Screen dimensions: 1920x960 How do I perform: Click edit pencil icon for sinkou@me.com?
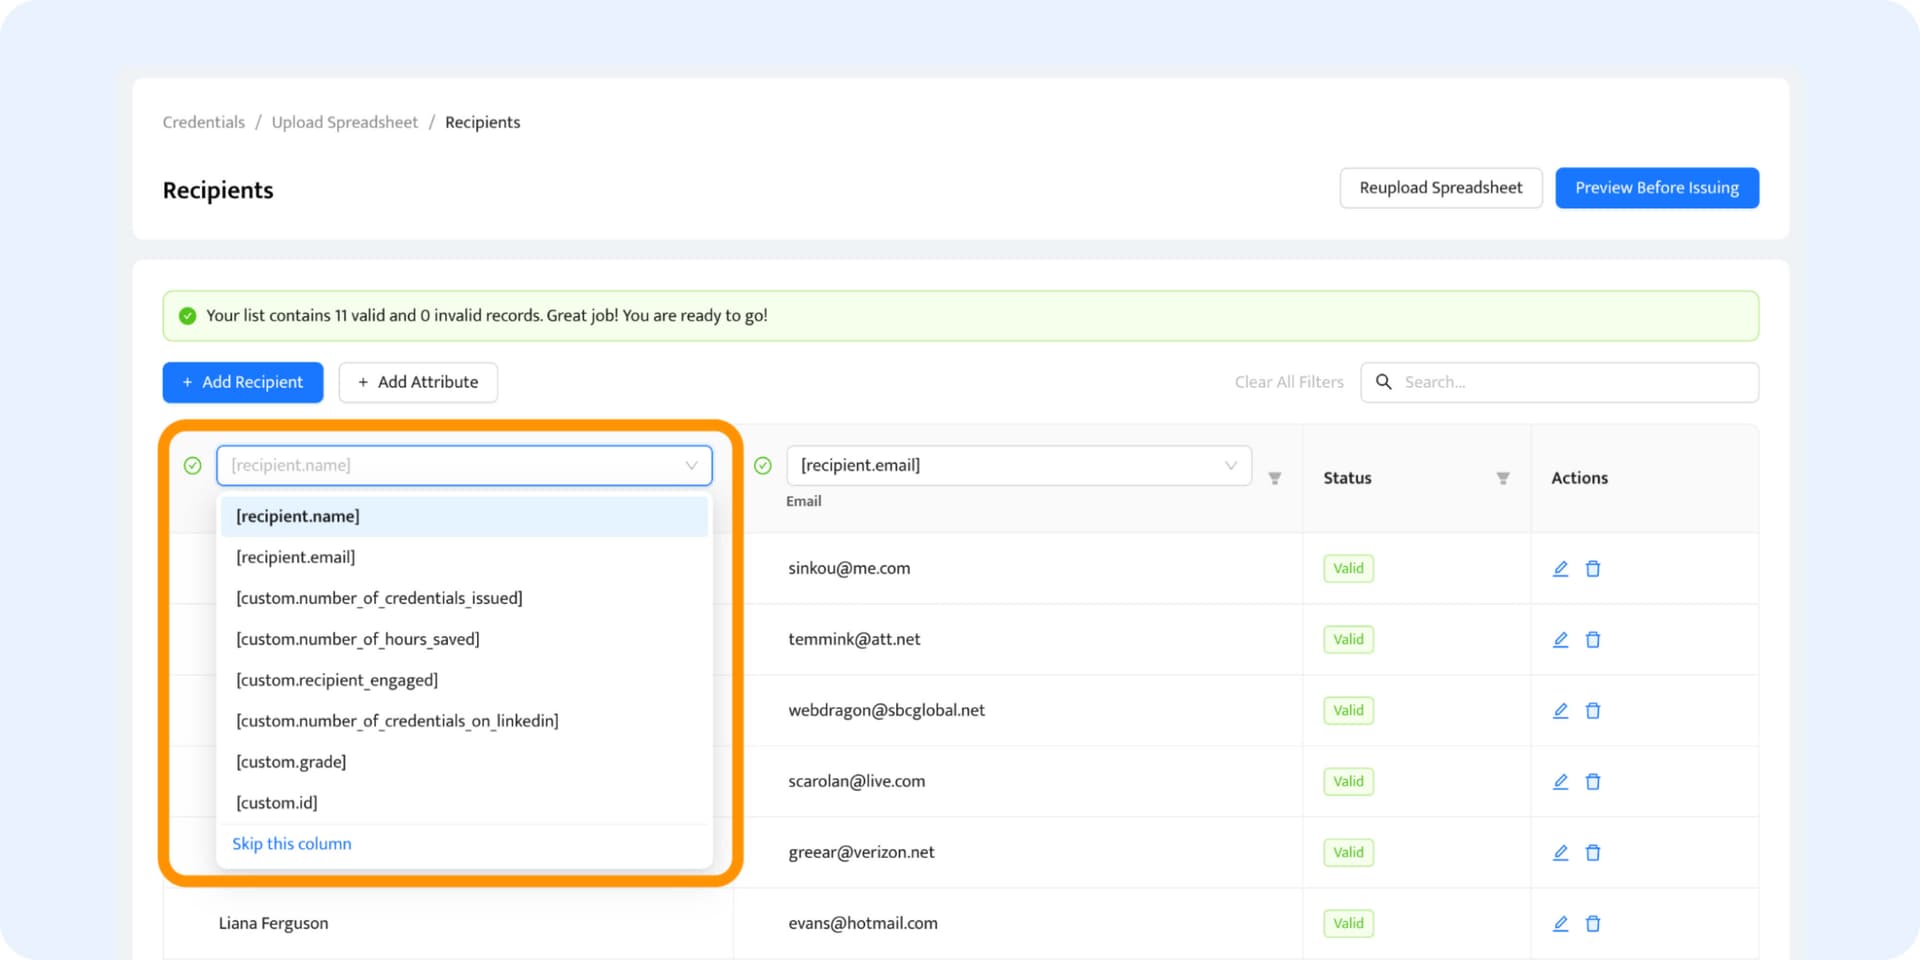pyautogui.click(x=1560, y=569)
